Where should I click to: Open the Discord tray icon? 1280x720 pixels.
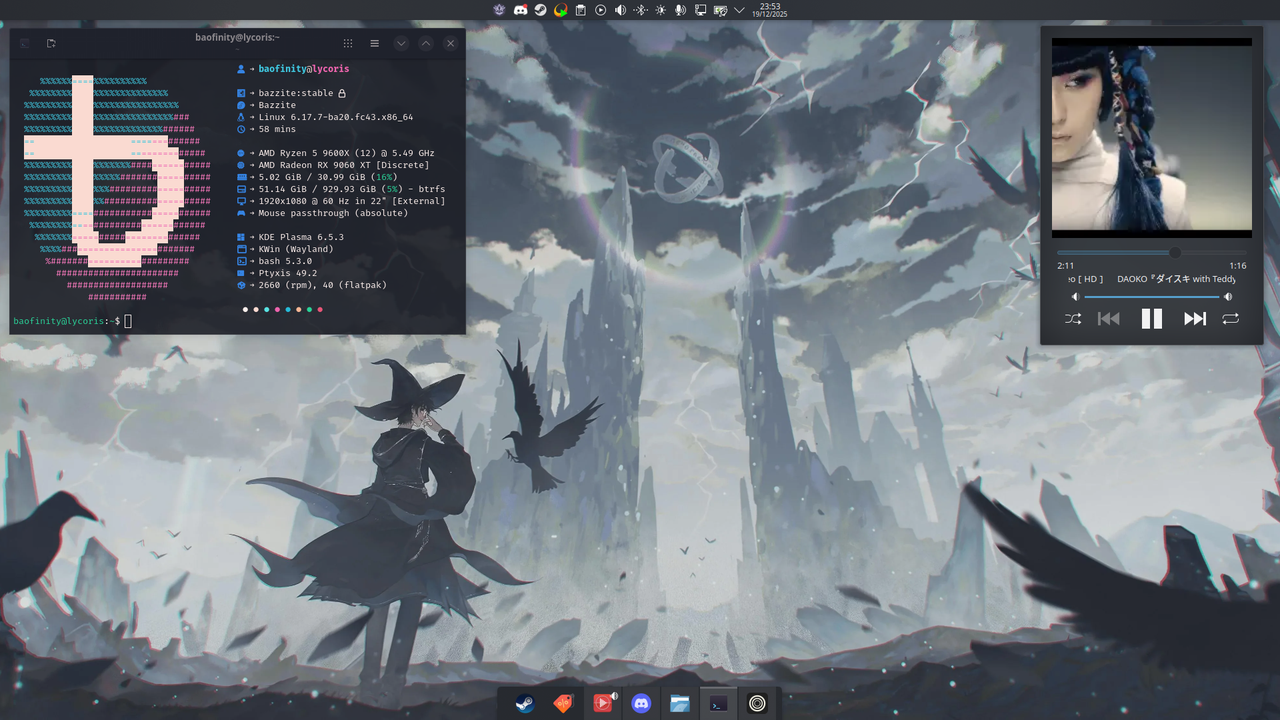519,9
